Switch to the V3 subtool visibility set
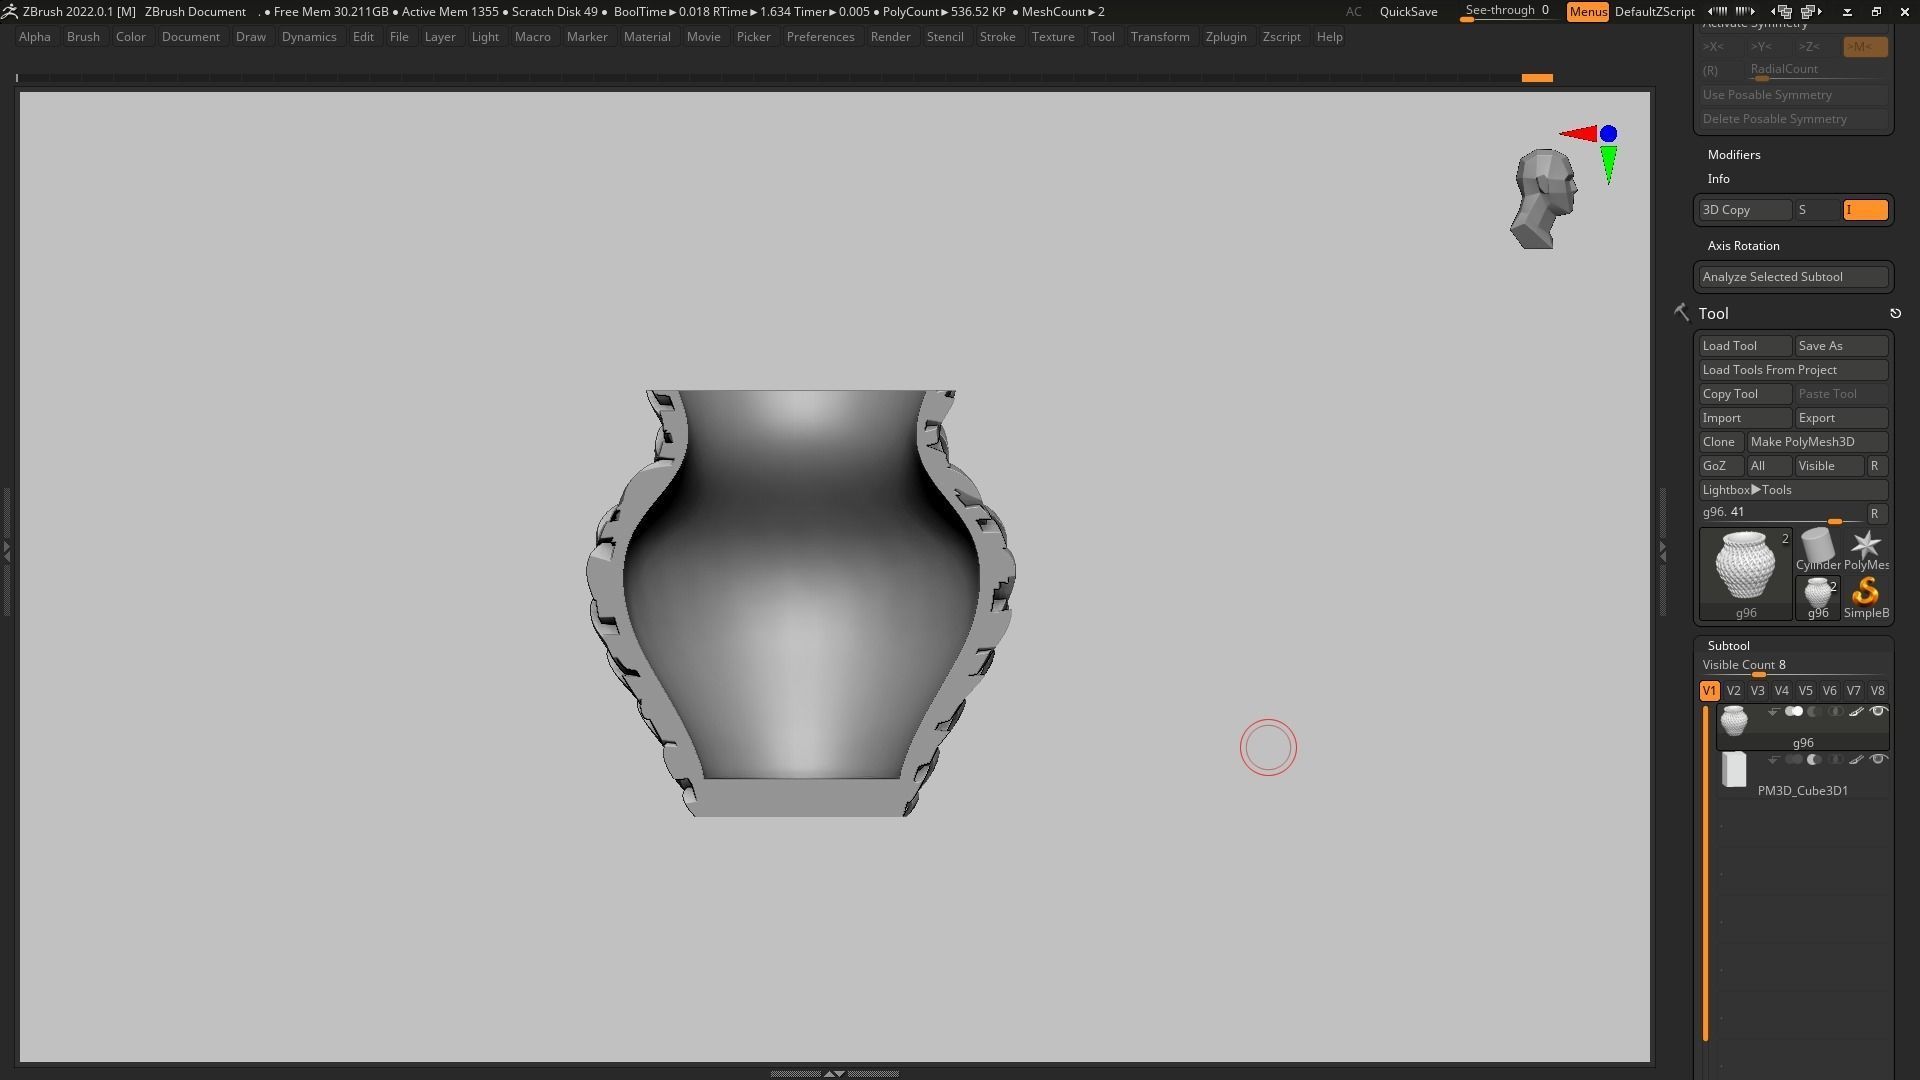Image resolution: width=1920 pixels, height=1080 pixels. [1757, 691]
